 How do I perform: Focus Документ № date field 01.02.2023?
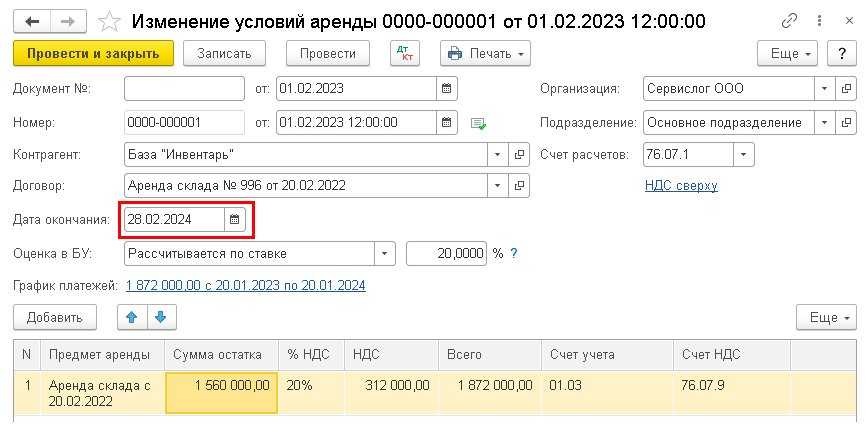pyautogui.click(x=357, y=88)
